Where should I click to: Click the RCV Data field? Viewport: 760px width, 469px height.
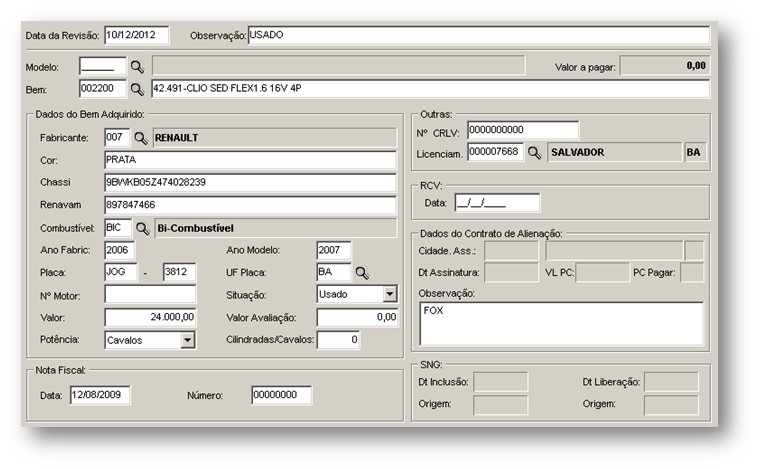click(x=497, y=203)
